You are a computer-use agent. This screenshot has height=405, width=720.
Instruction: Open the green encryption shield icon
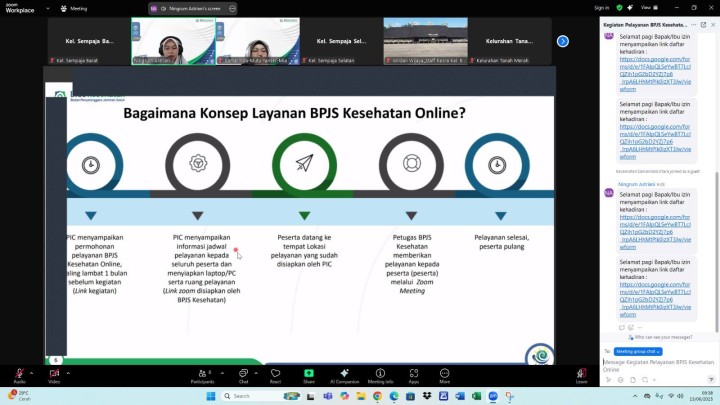(619, 8)
